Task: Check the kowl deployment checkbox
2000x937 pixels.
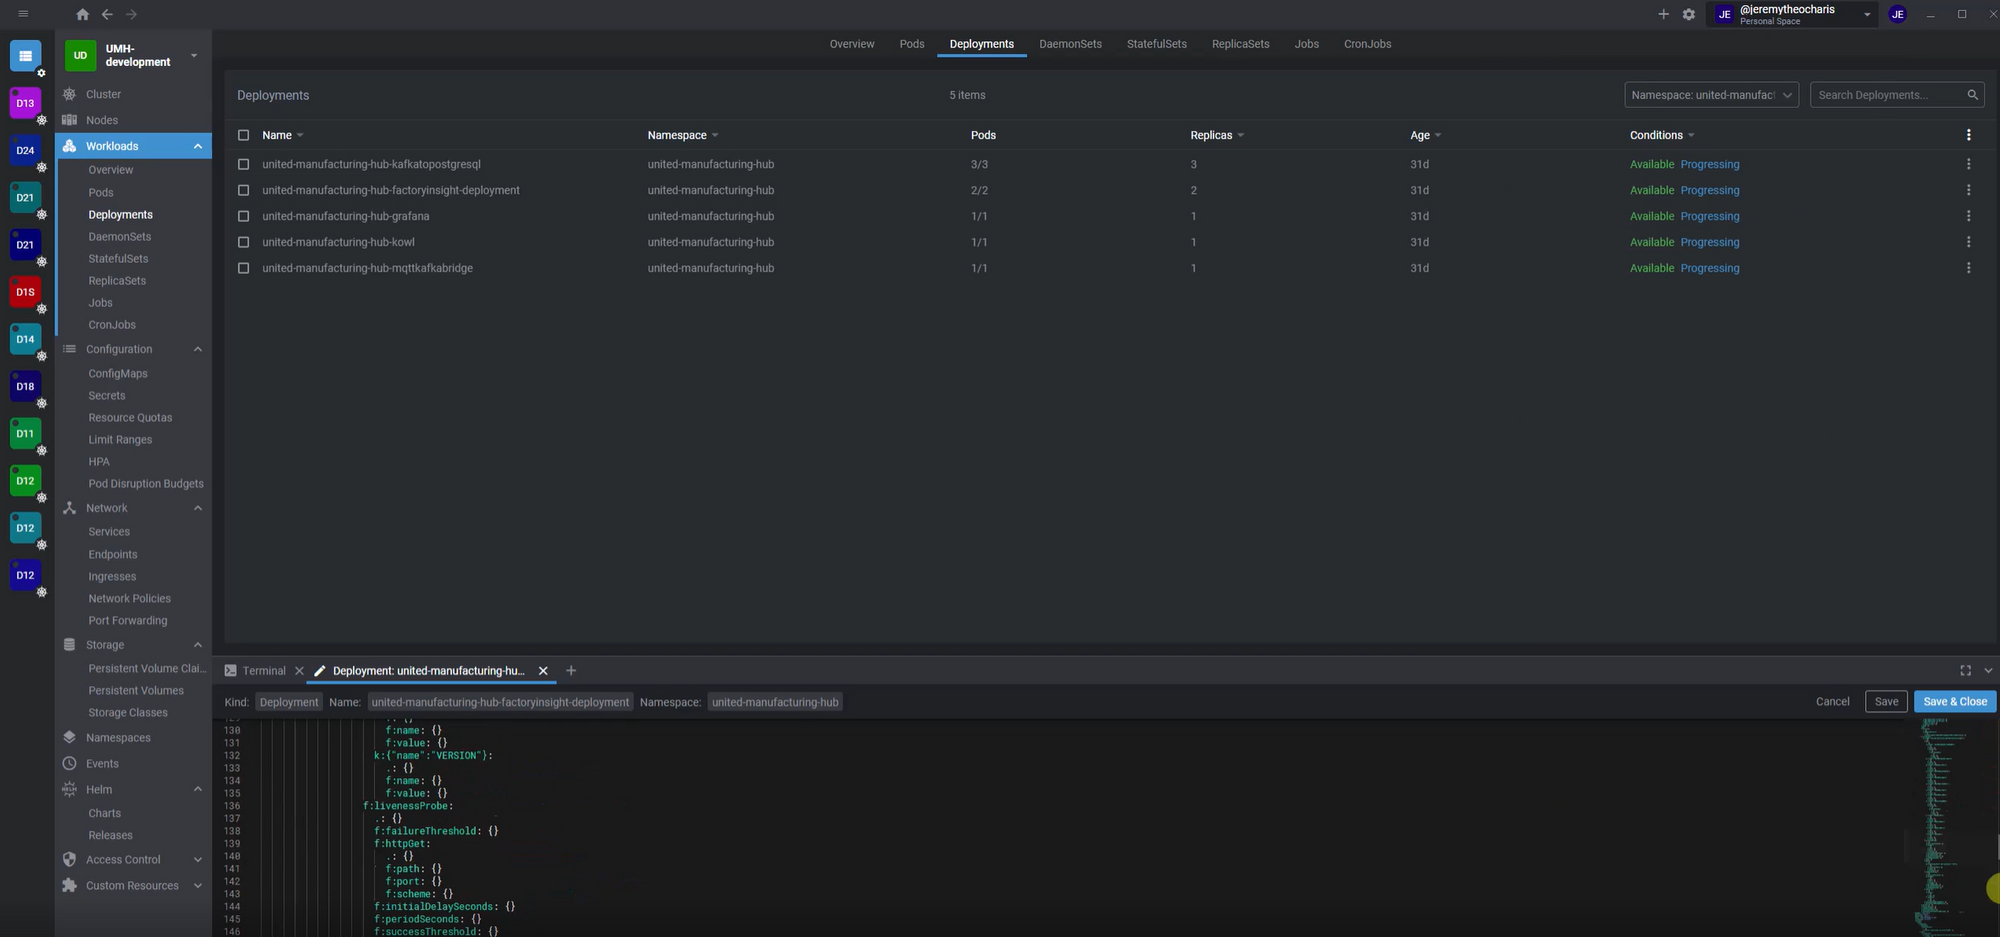Action: point(243,242)
